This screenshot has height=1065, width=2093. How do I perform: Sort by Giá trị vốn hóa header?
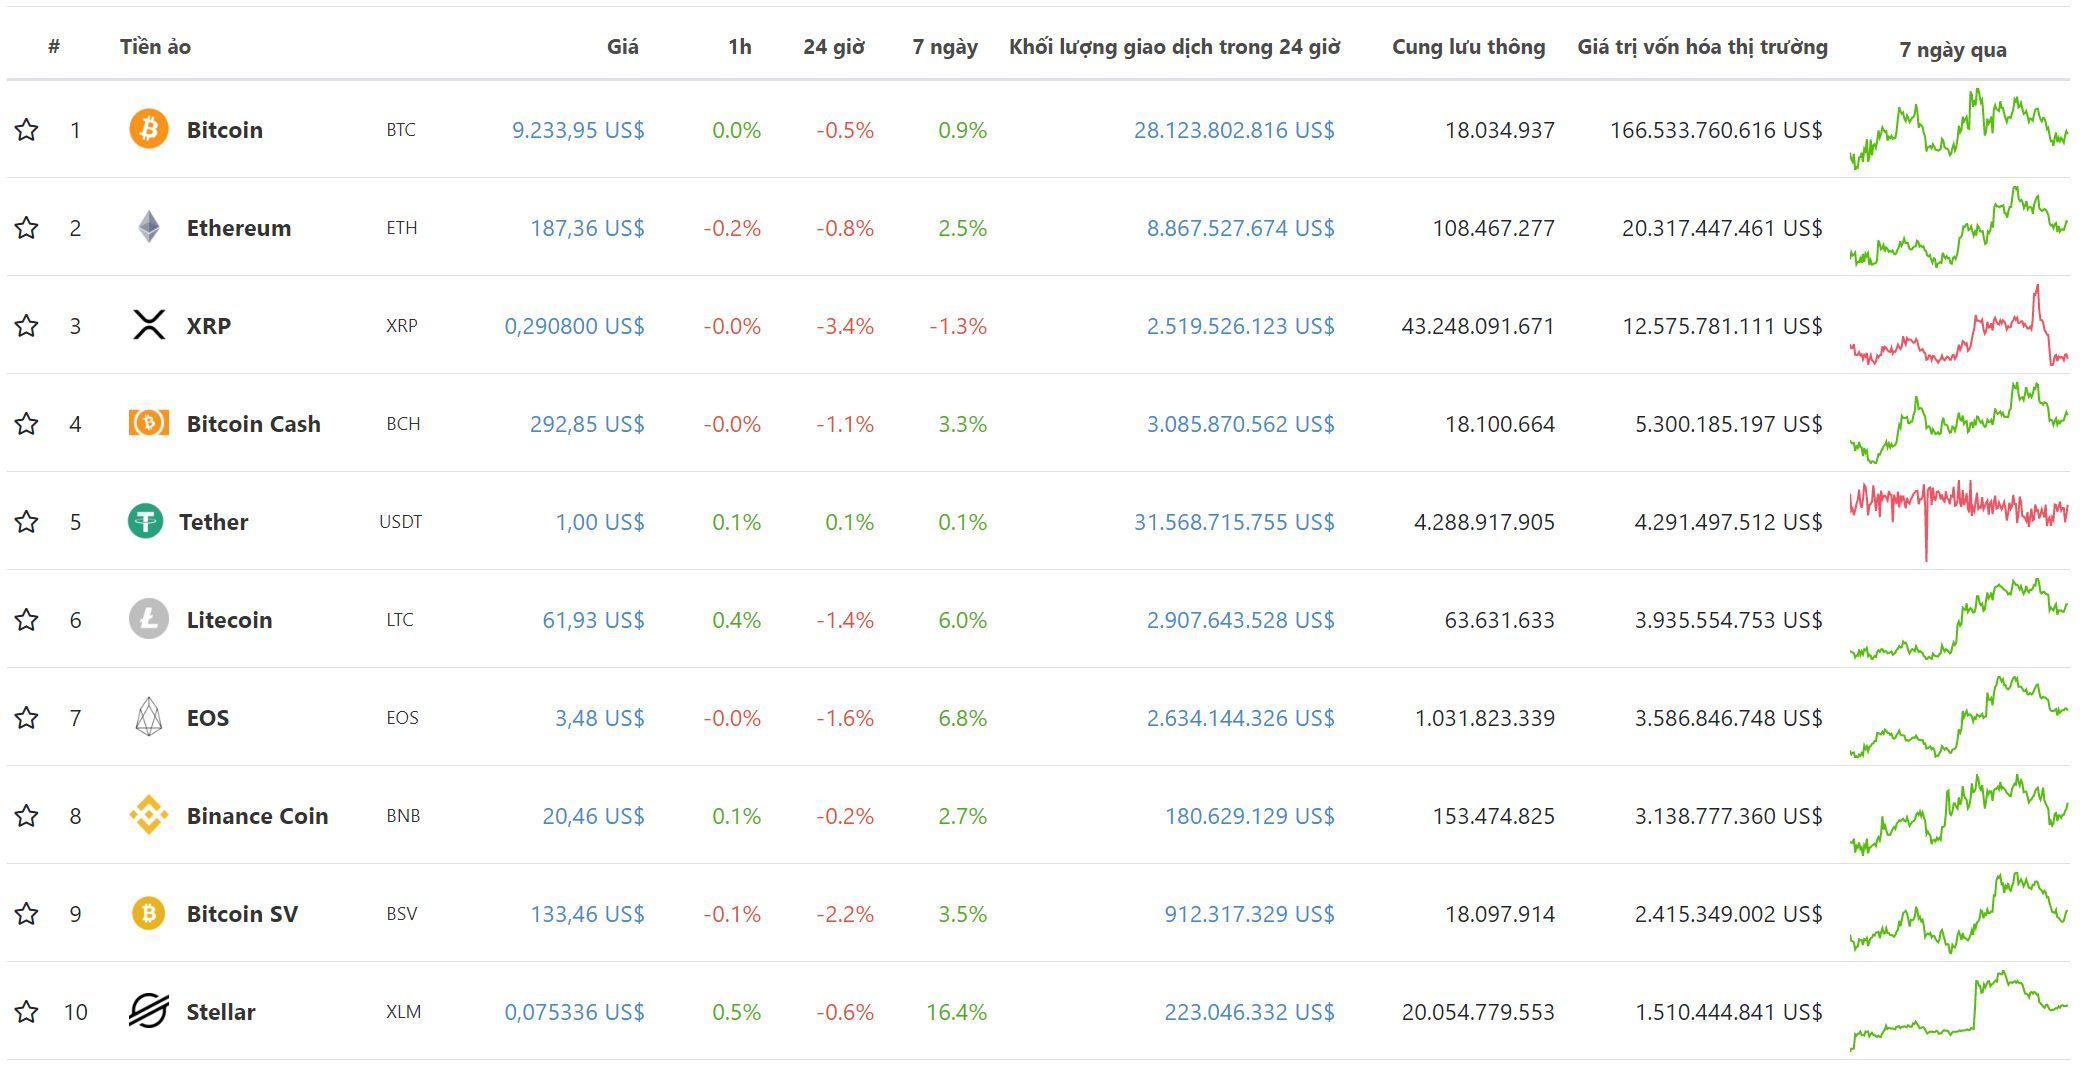click(x=1702, y=46)
